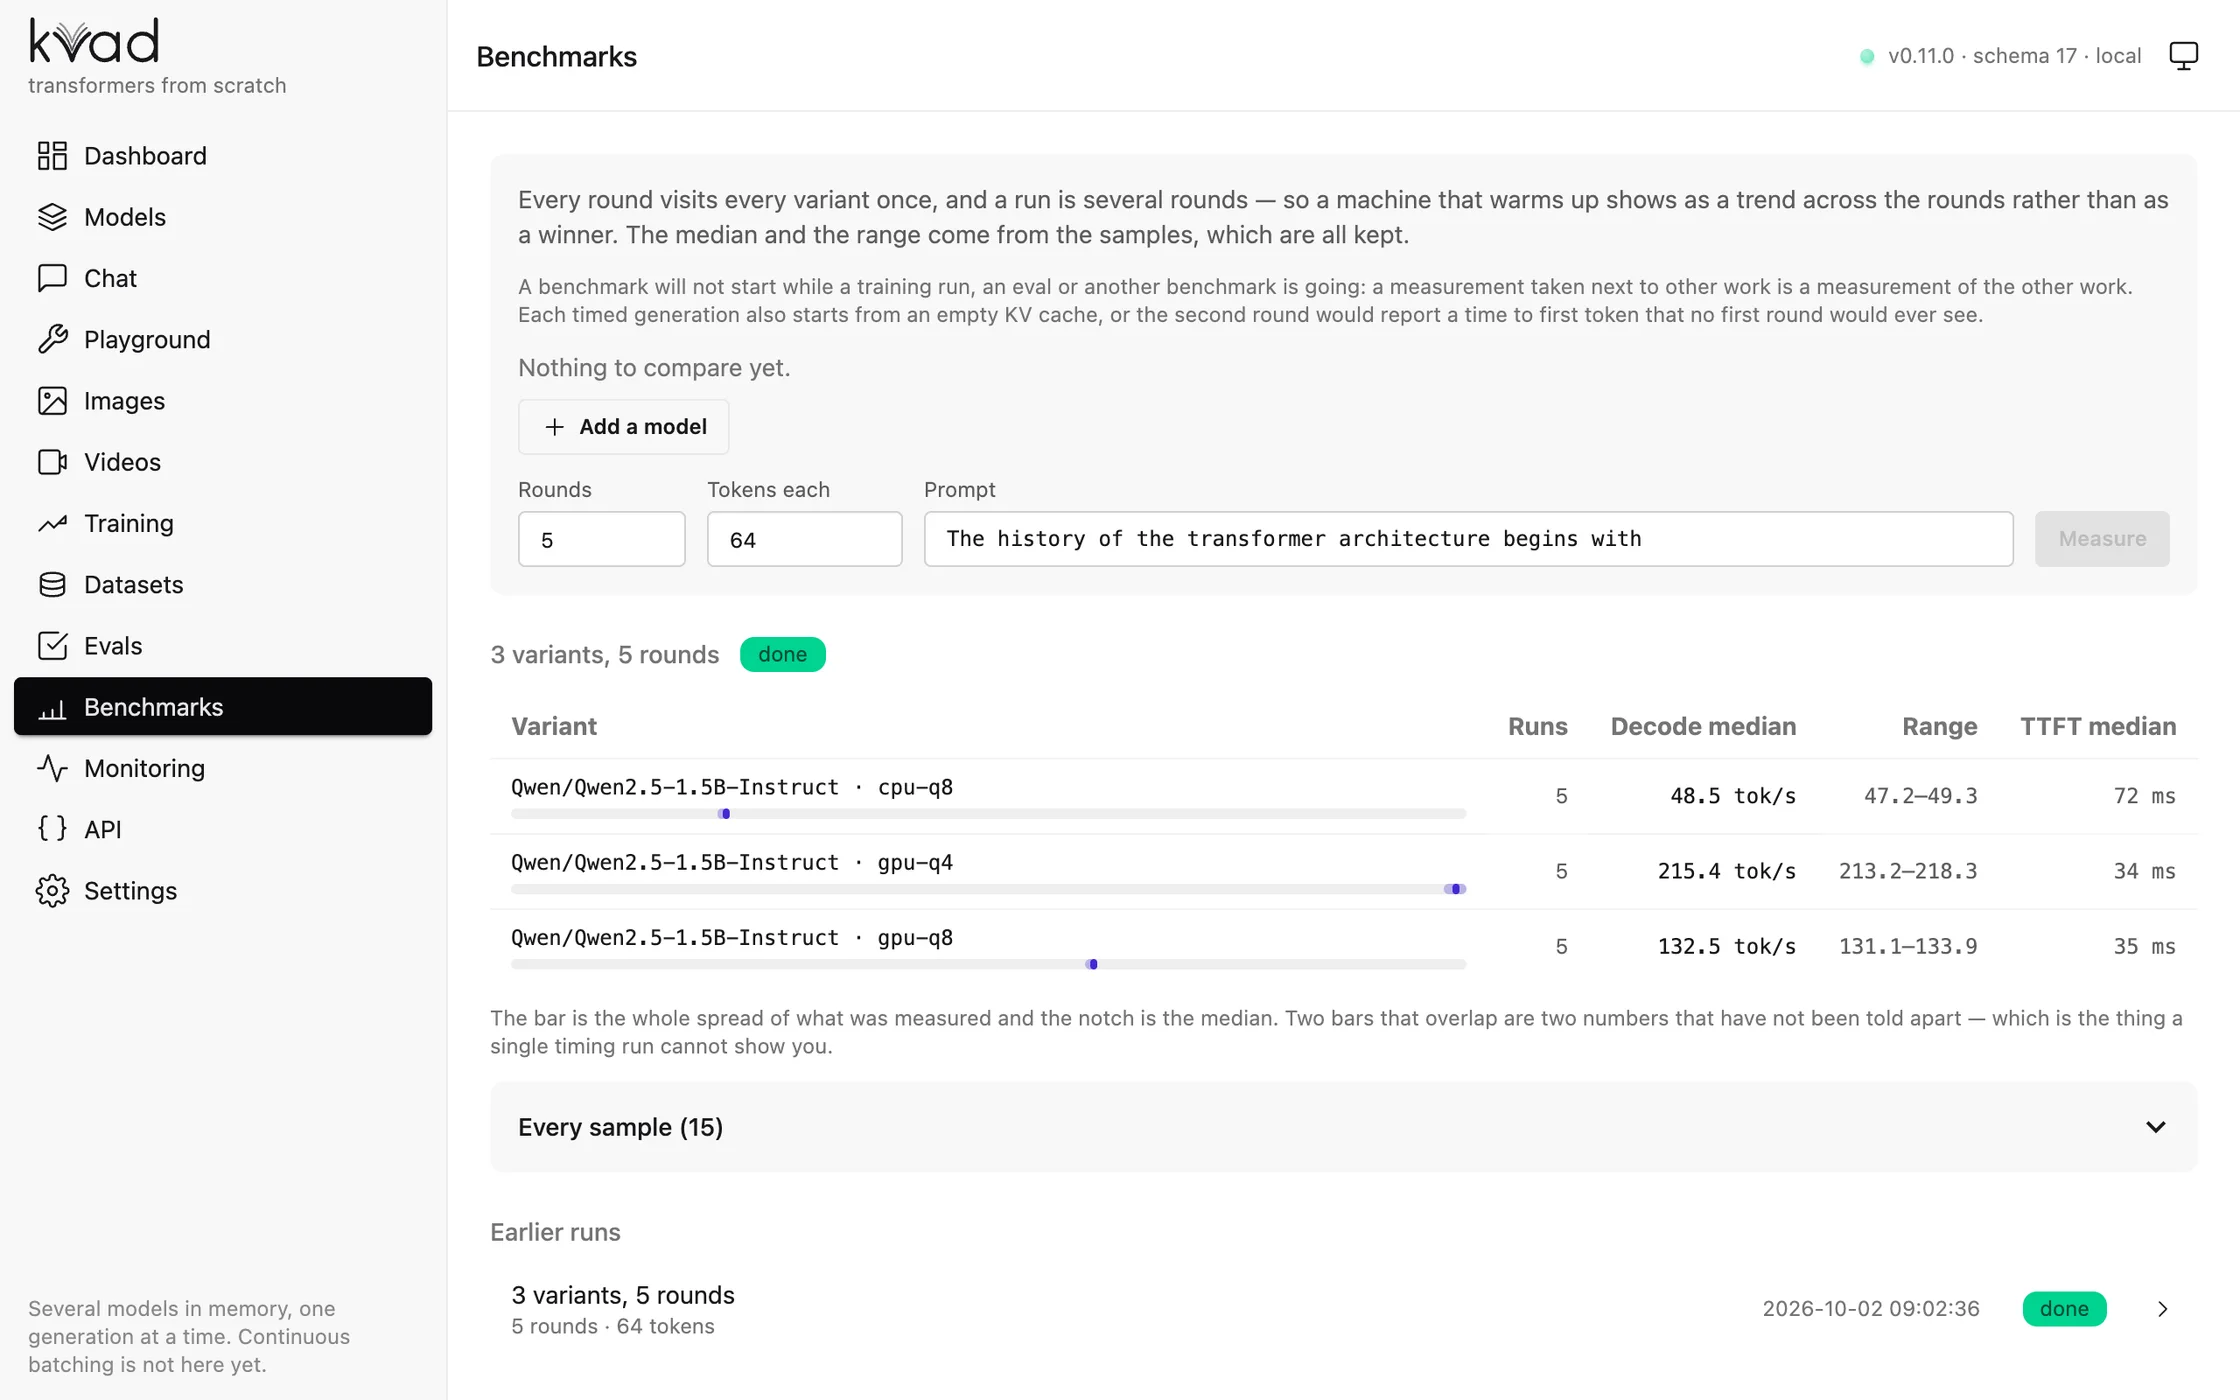
Task: Click the Videos camera icon
Action: (x=52, y=462)
